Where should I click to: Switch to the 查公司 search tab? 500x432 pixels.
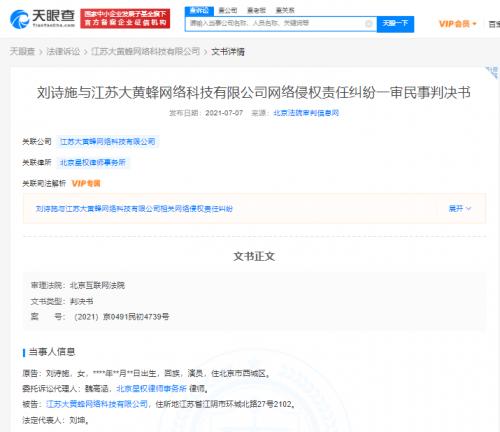tap(228, 11)
